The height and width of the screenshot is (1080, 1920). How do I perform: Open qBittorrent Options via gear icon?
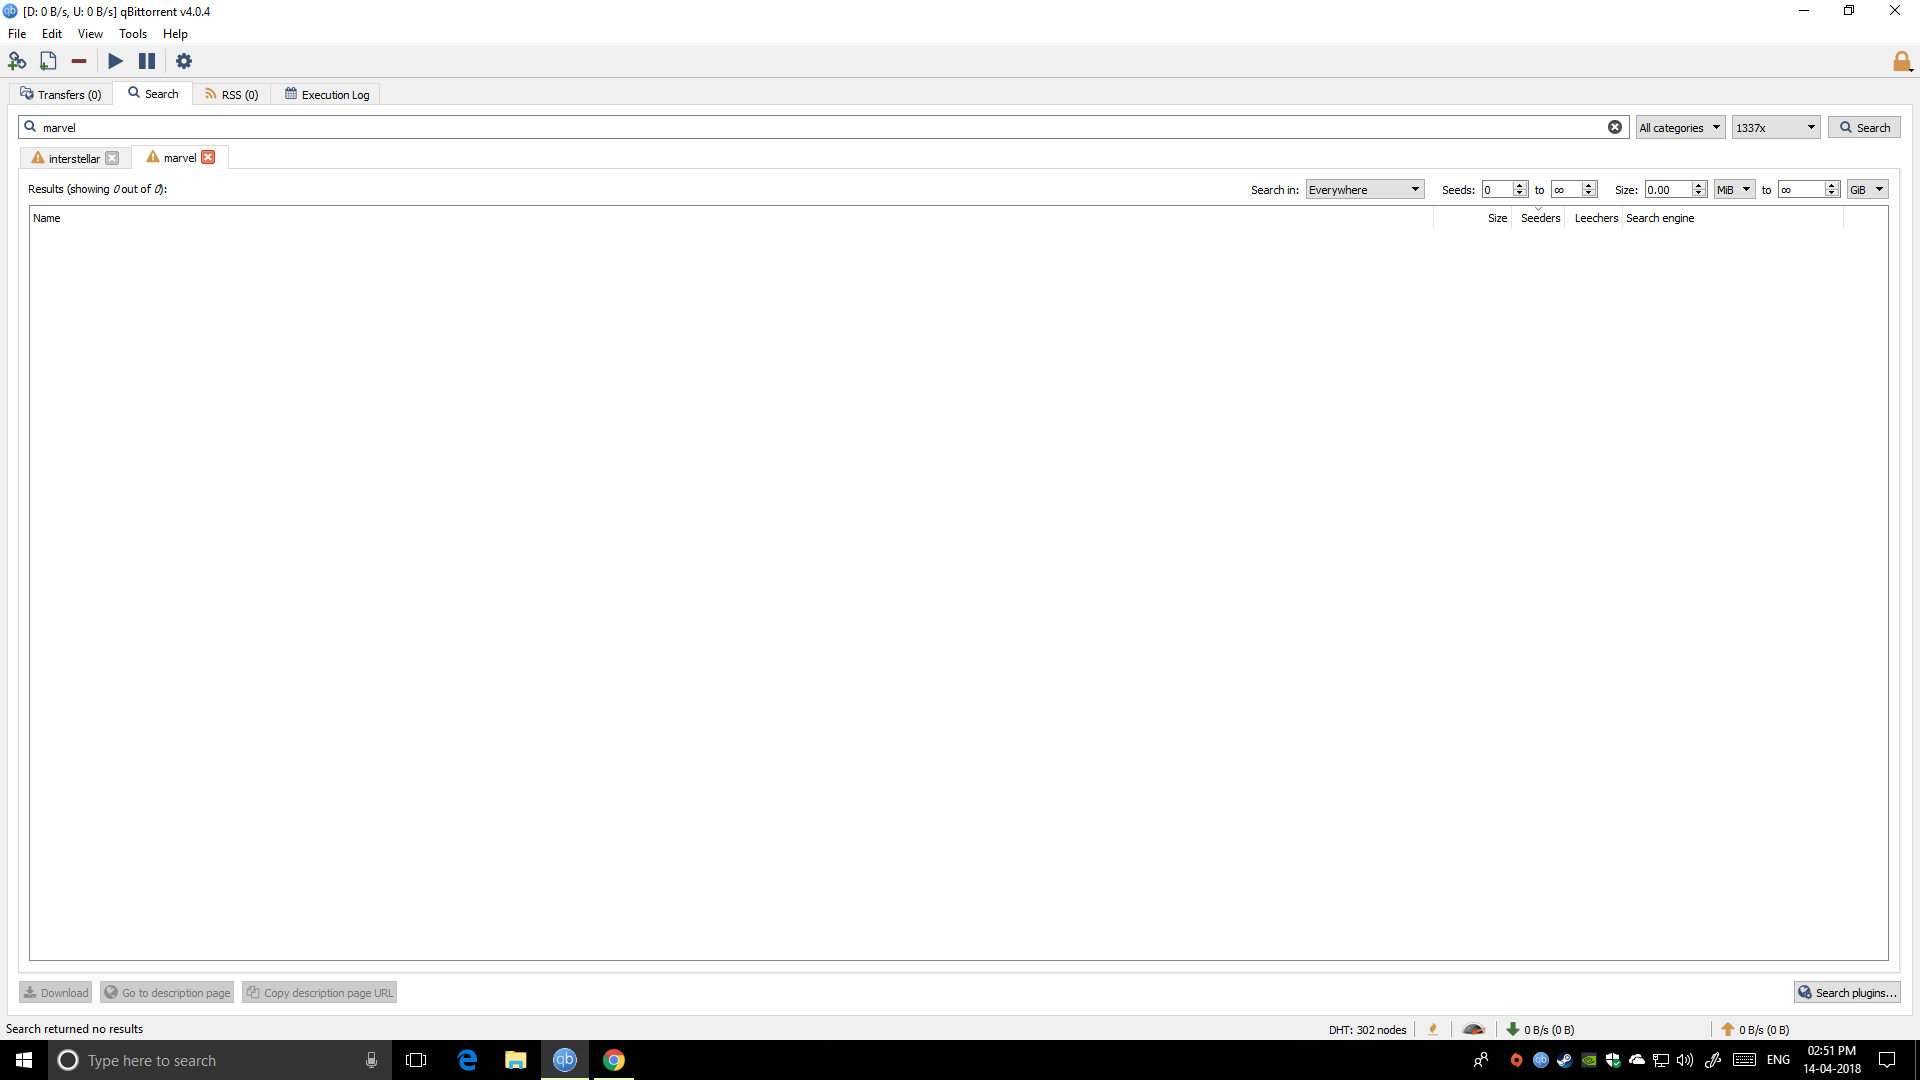pyautogui.click(x=184, y=61)
